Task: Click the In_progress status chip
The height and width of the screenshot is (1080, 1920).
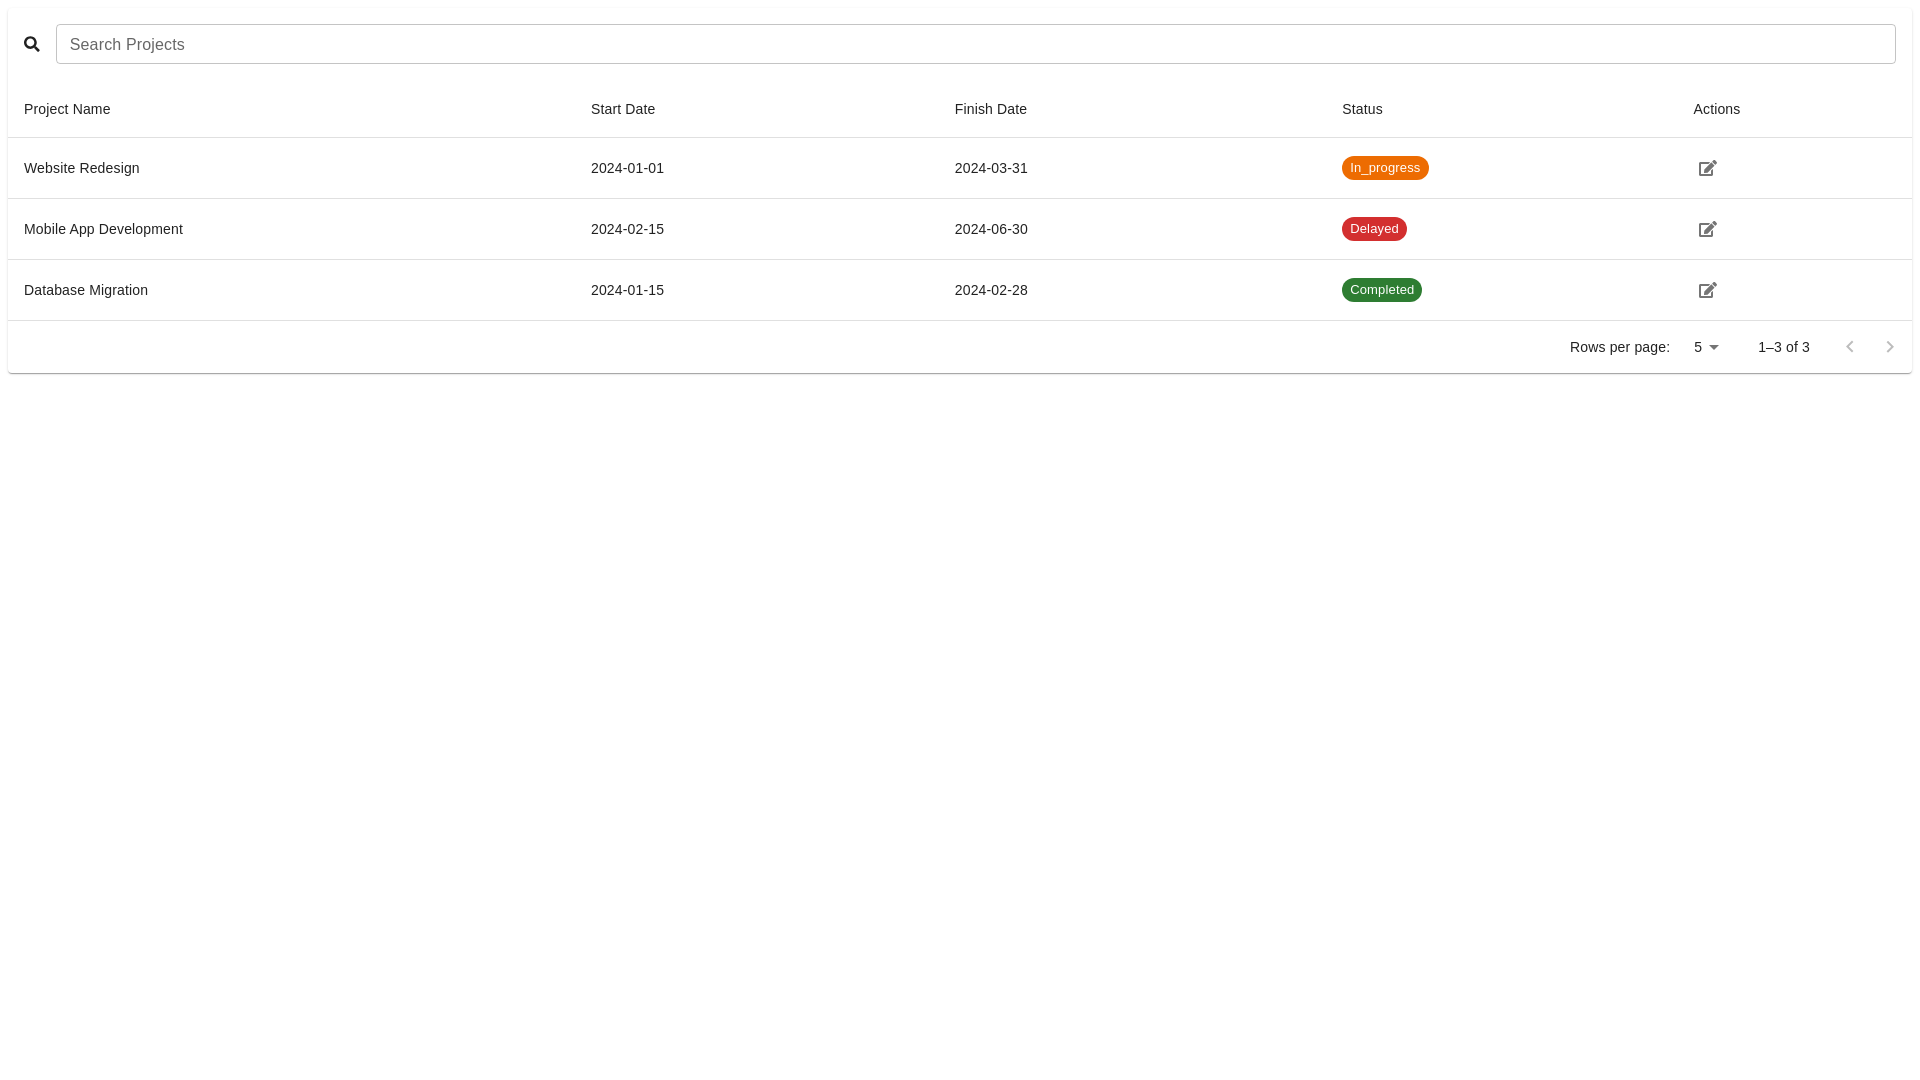Action: [1385, 167]
